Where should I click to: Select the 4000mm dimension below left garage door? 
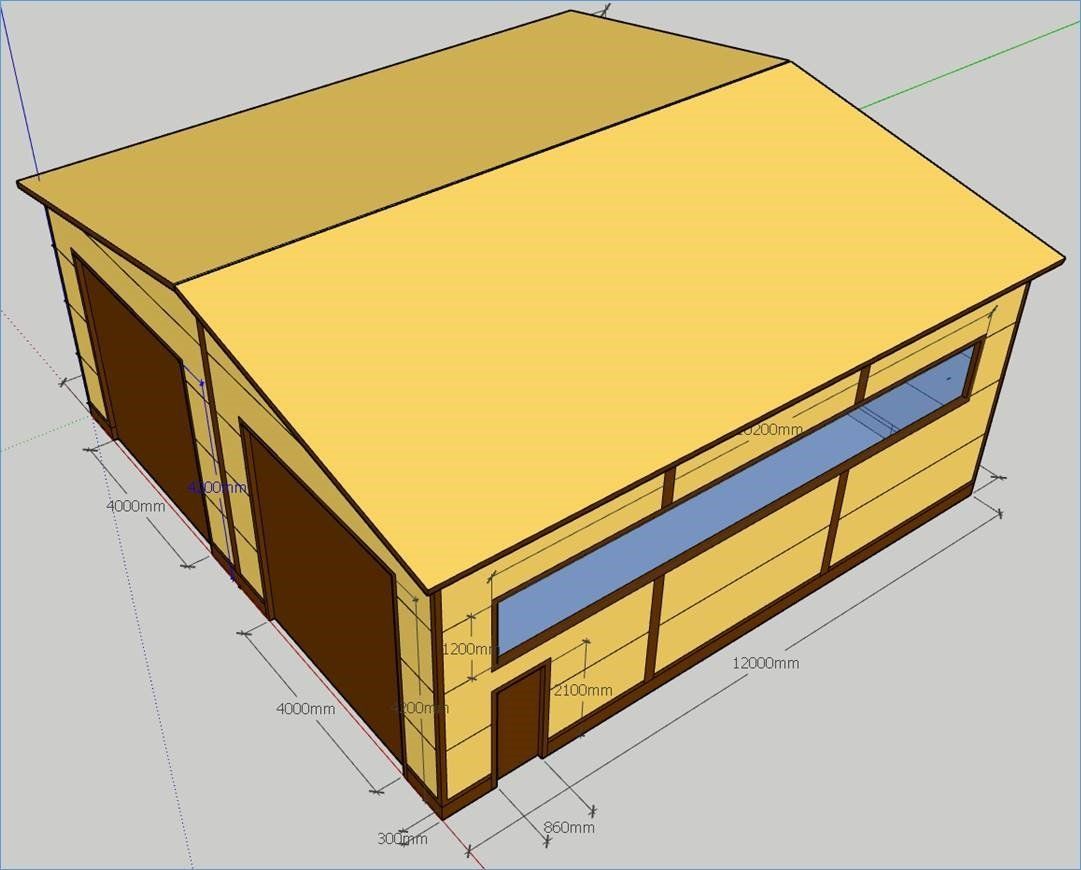[x=135, y=506]
